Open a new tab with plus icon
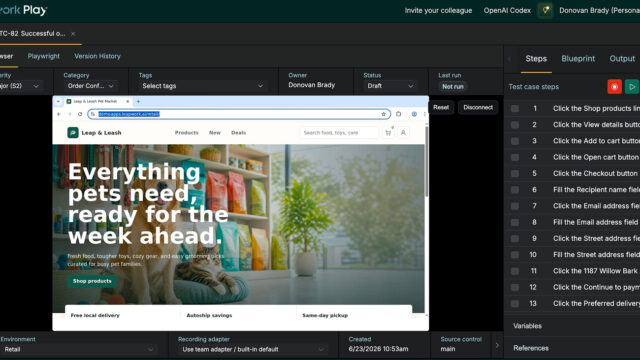Image resolution: width=640 pixels, height=360 pixels. [x=138, y=101]
